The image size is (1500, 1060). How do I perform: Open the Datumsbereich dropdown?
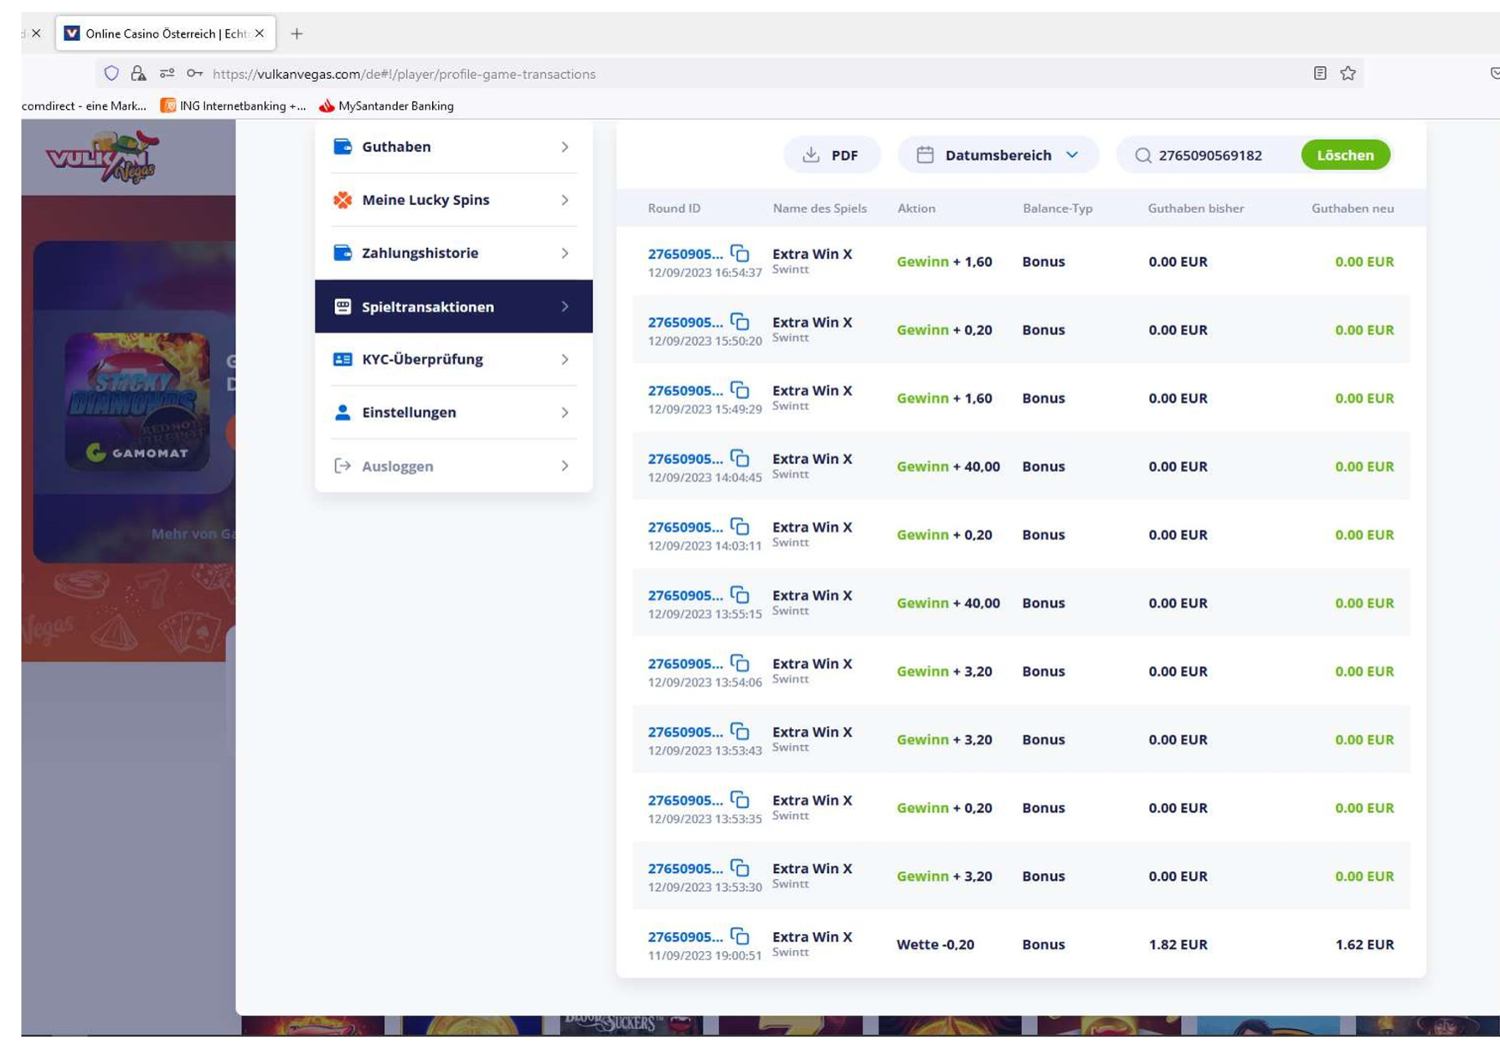(1071, 155)
